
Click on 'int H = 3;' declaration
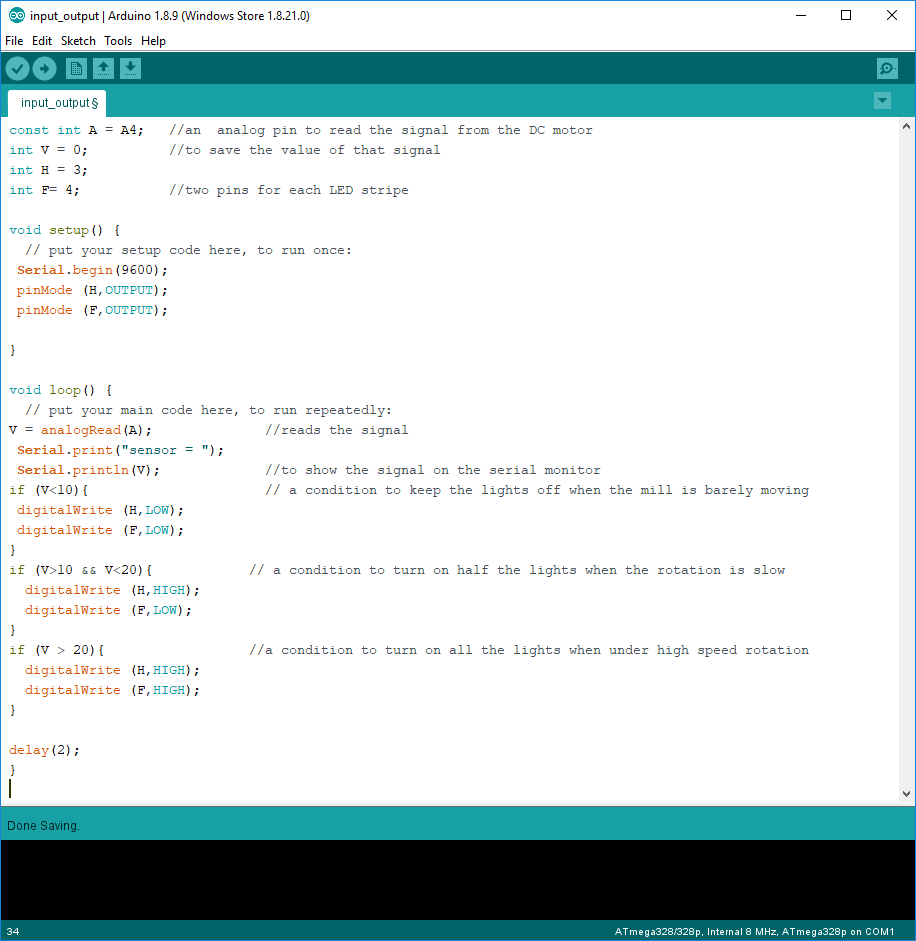[x=48, y=170]
